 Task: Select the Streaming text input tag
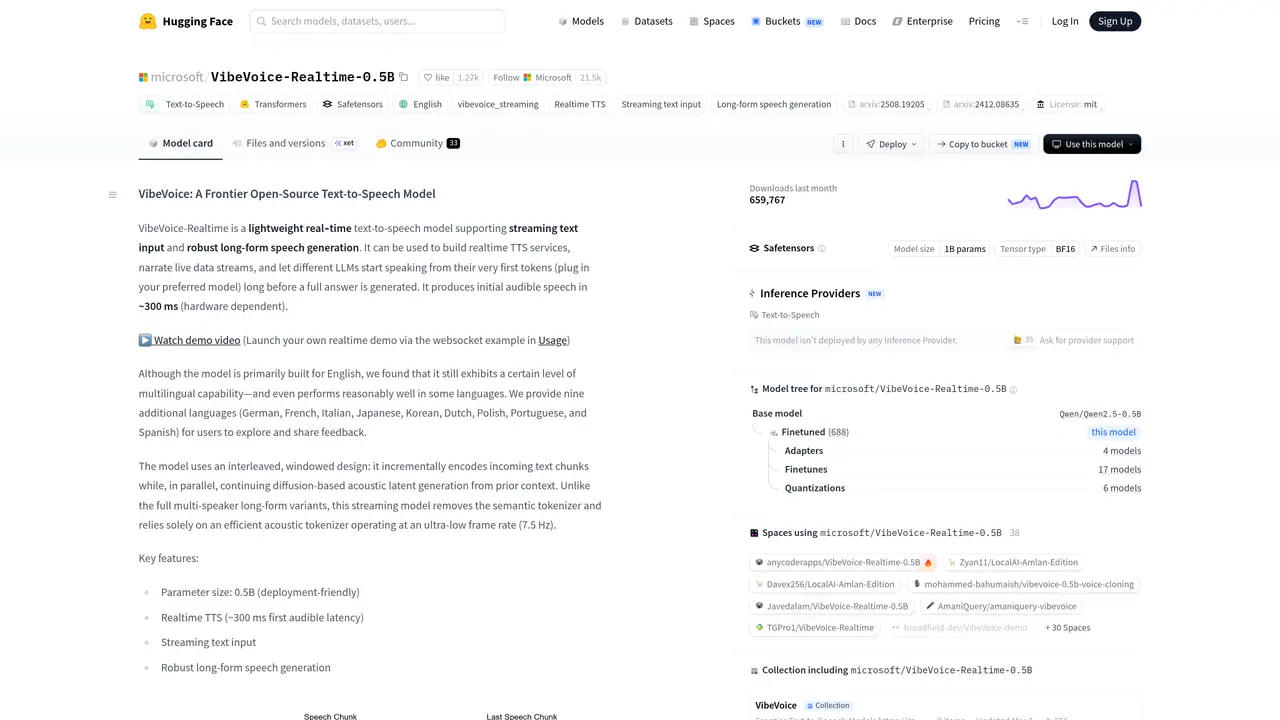[x=661, y=104]
